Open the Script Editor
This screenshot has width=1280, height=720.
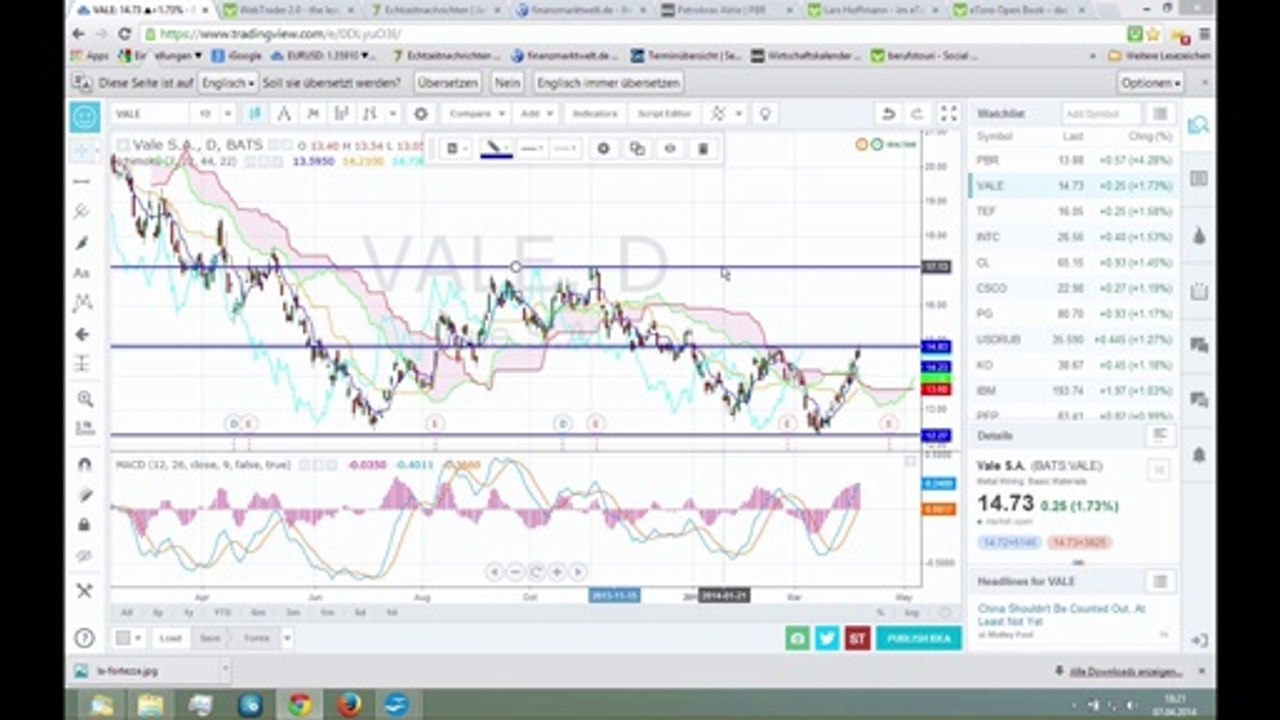(664, 114)
